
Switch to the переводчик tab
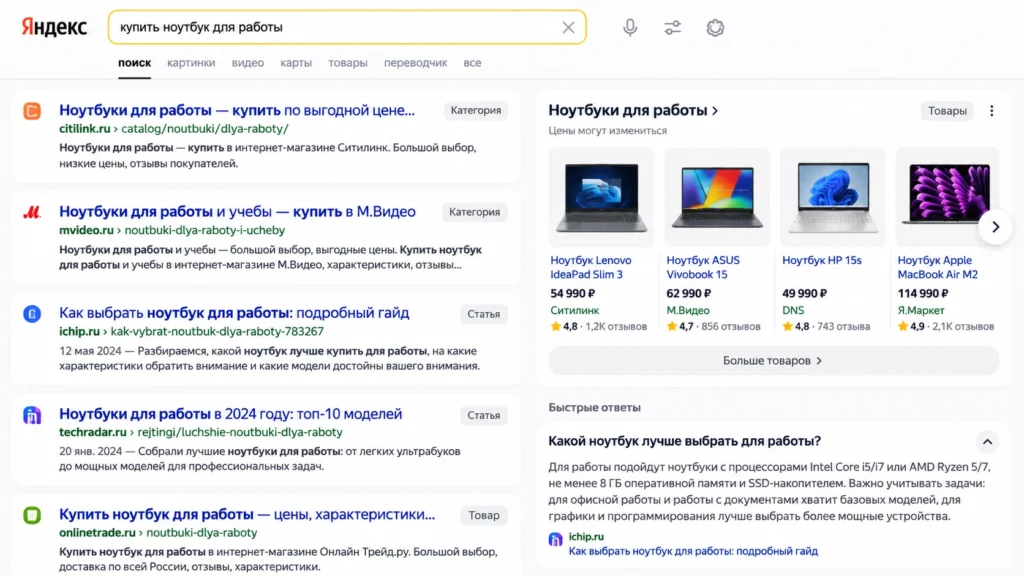[415, 63]
